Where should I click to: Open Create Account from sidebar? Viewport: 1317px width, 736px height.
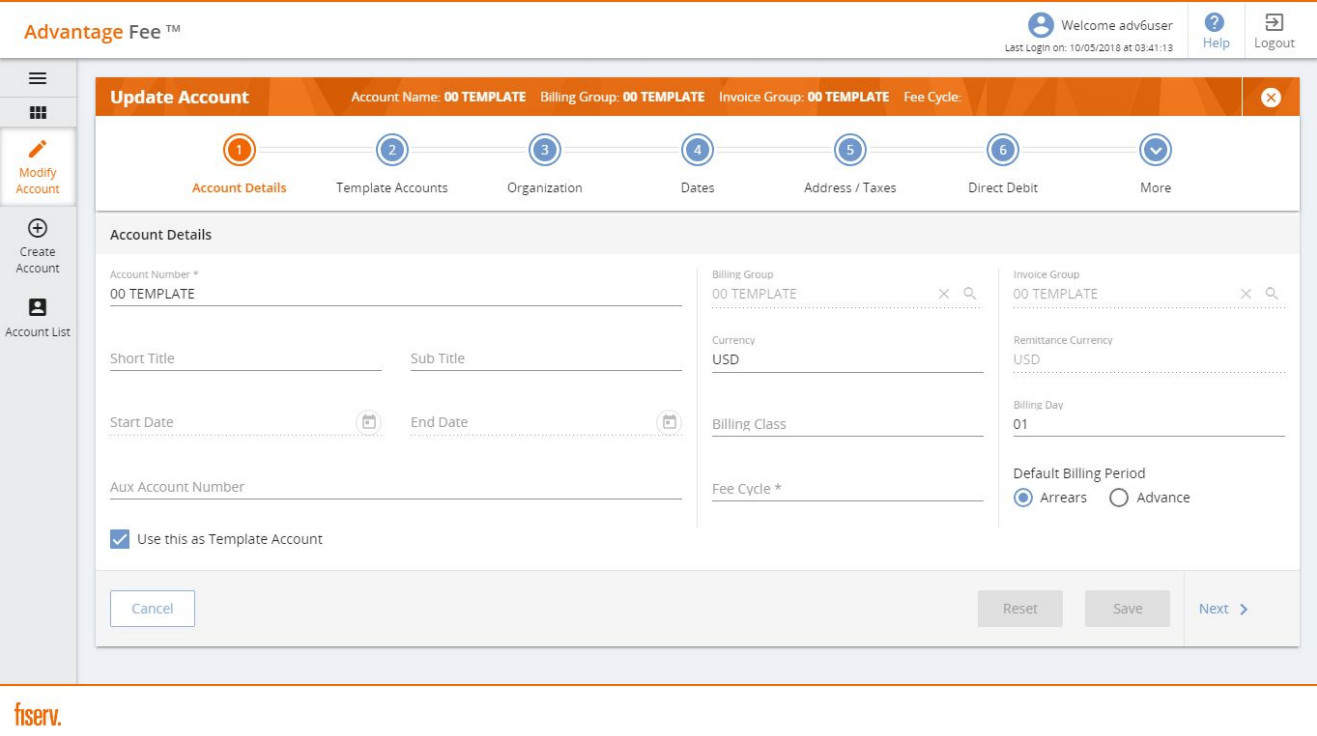pyautogui.click(x=38, y=229)
